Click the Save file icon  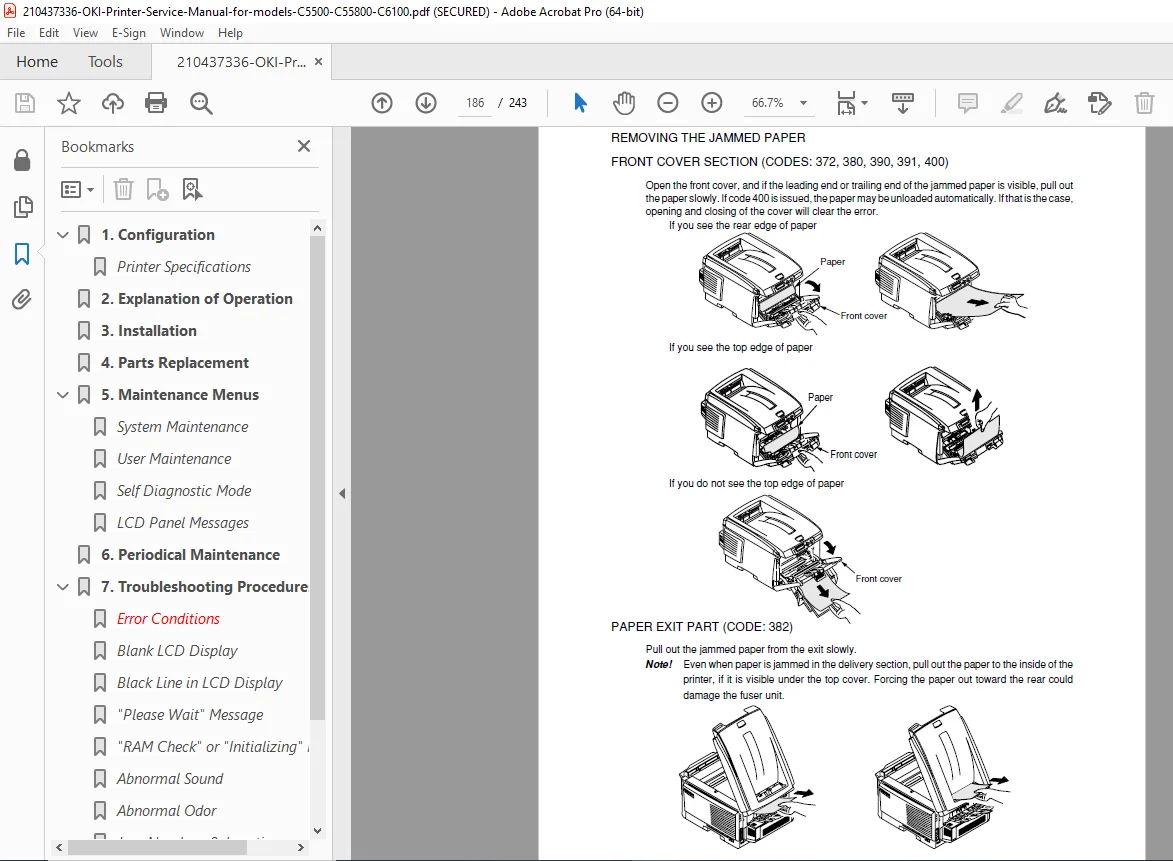[x=25, y=102]
